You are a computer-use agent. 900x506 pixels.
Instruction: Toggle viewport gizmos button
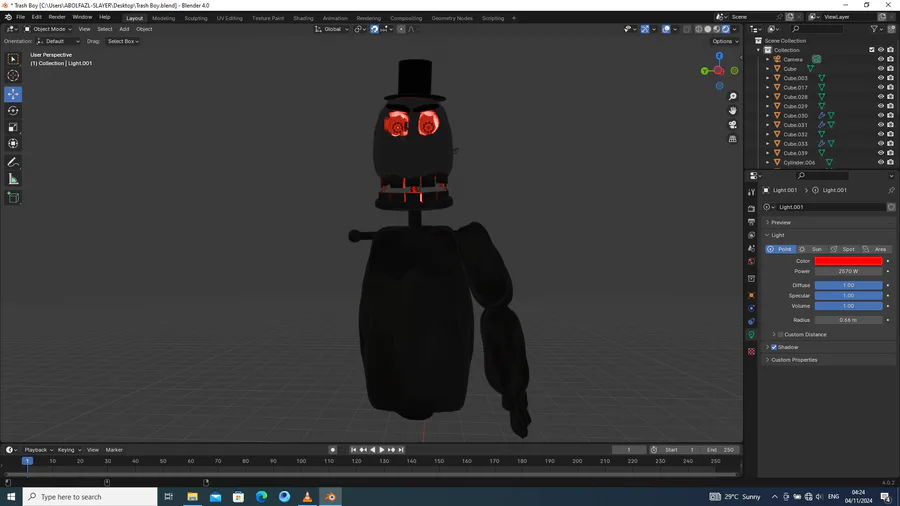(645, 29)
